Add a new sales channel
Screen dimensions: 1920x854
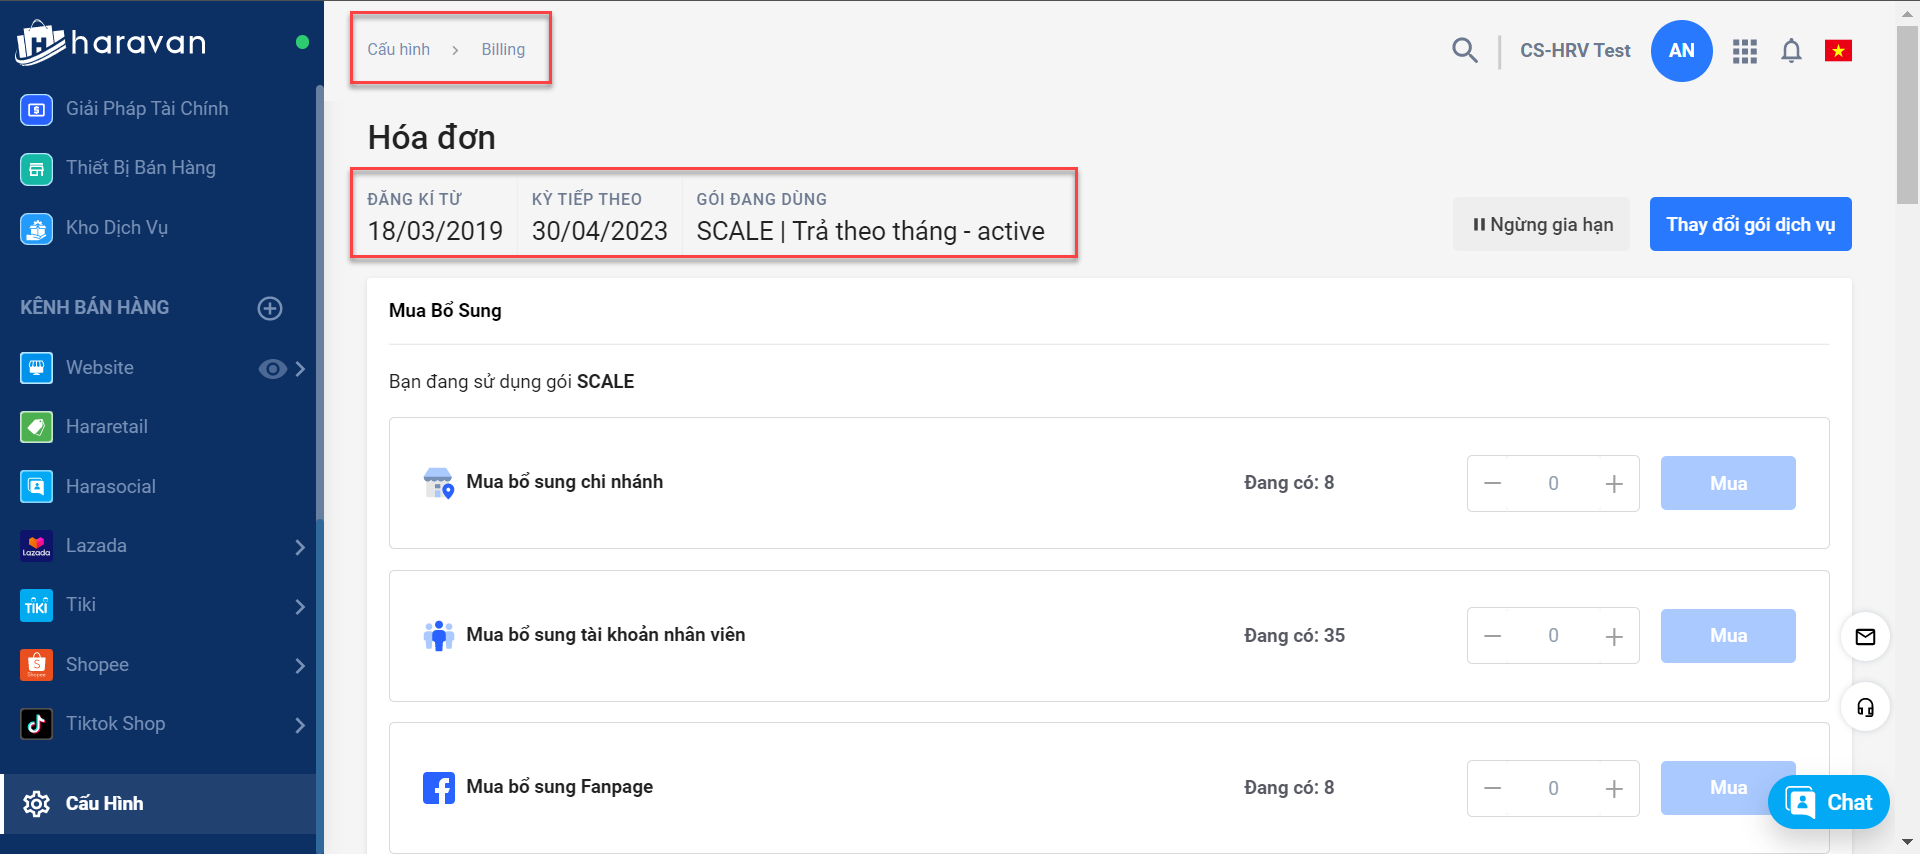[x=270, y=308]
